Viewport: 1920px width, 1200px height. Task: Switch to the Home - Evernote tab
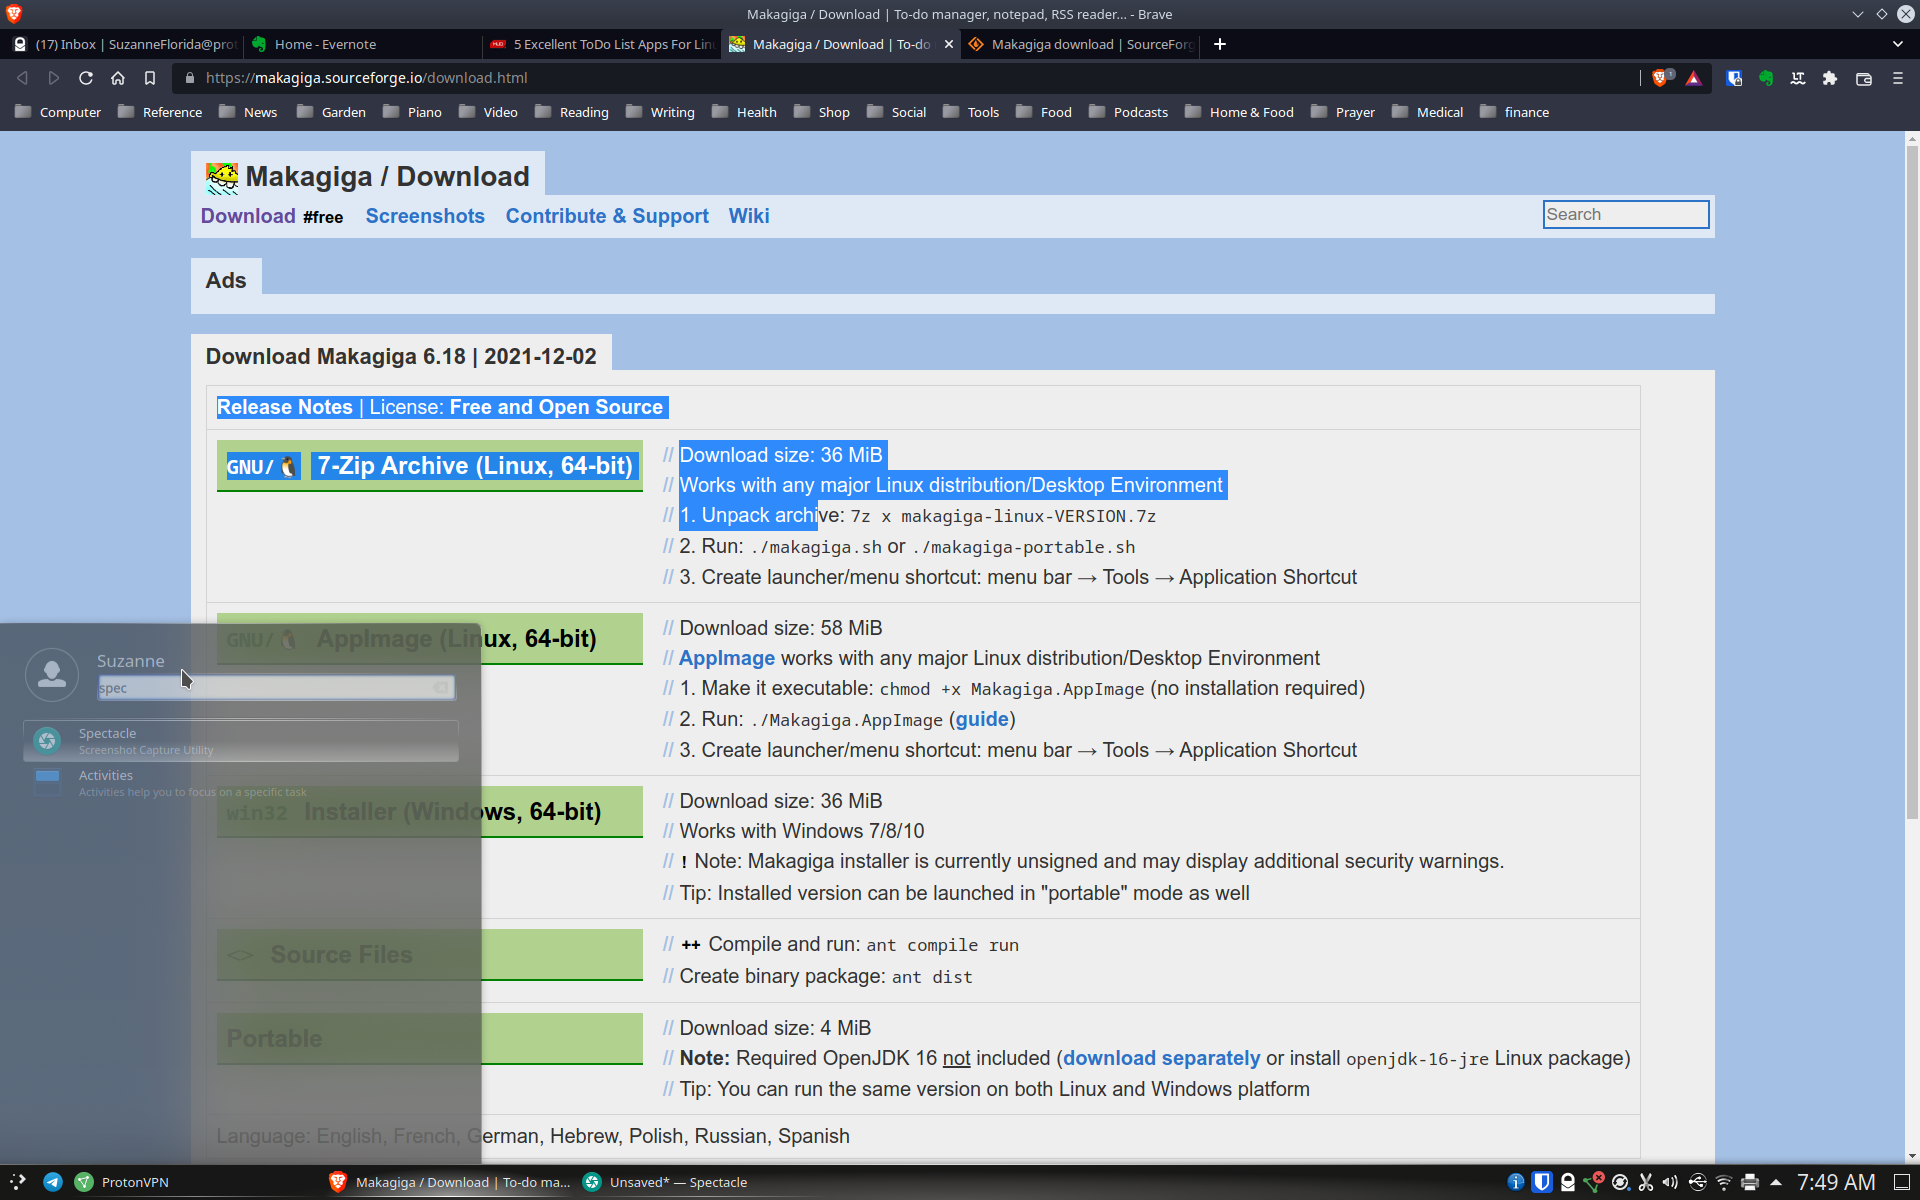click(362, 44)
